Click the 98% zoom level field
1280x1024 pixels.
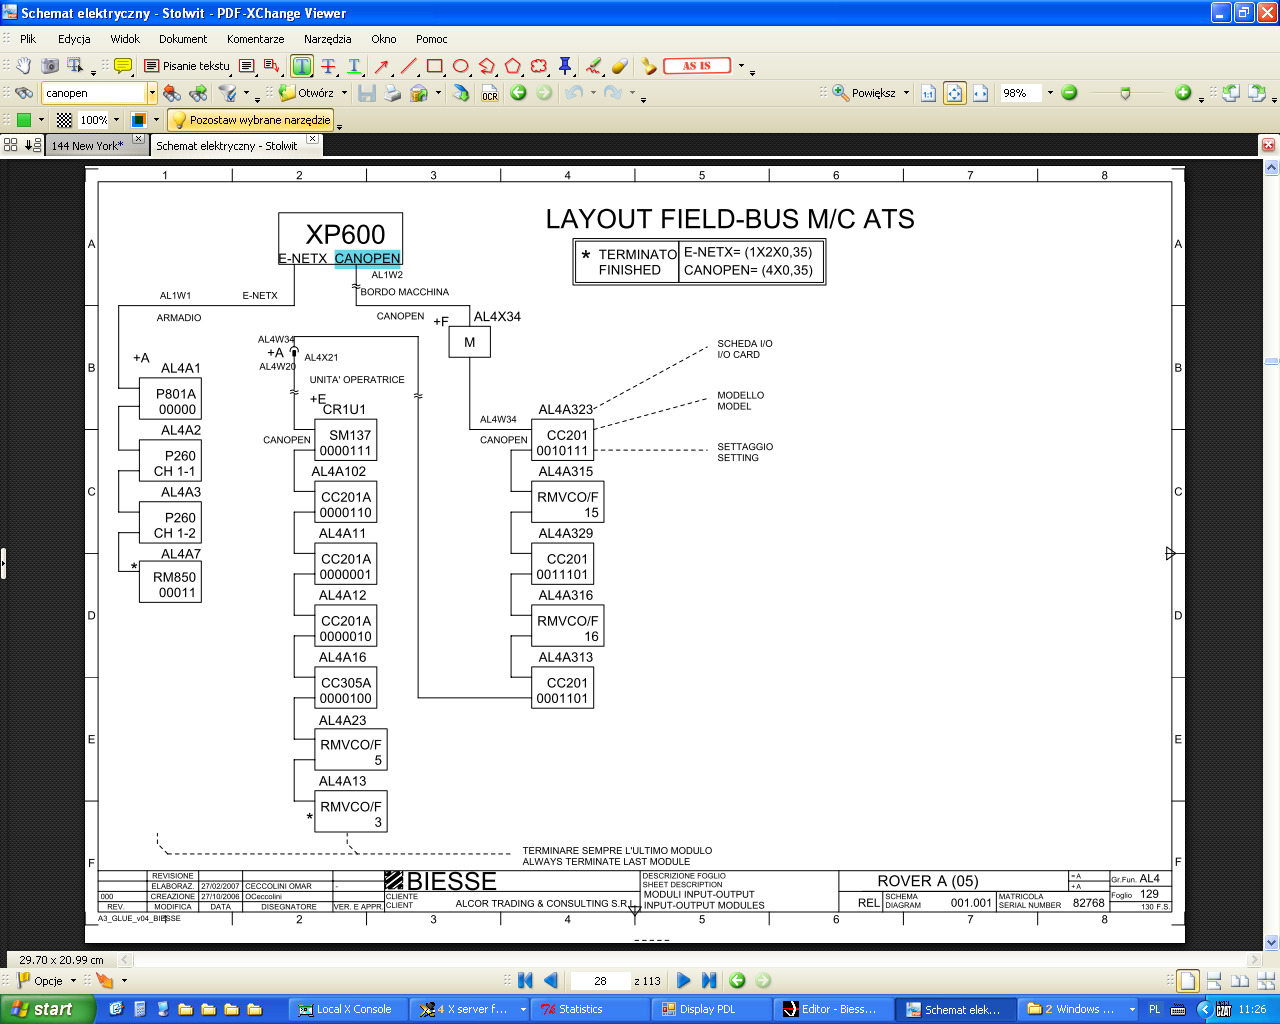pyautogui.click(x=1021, y=93)
